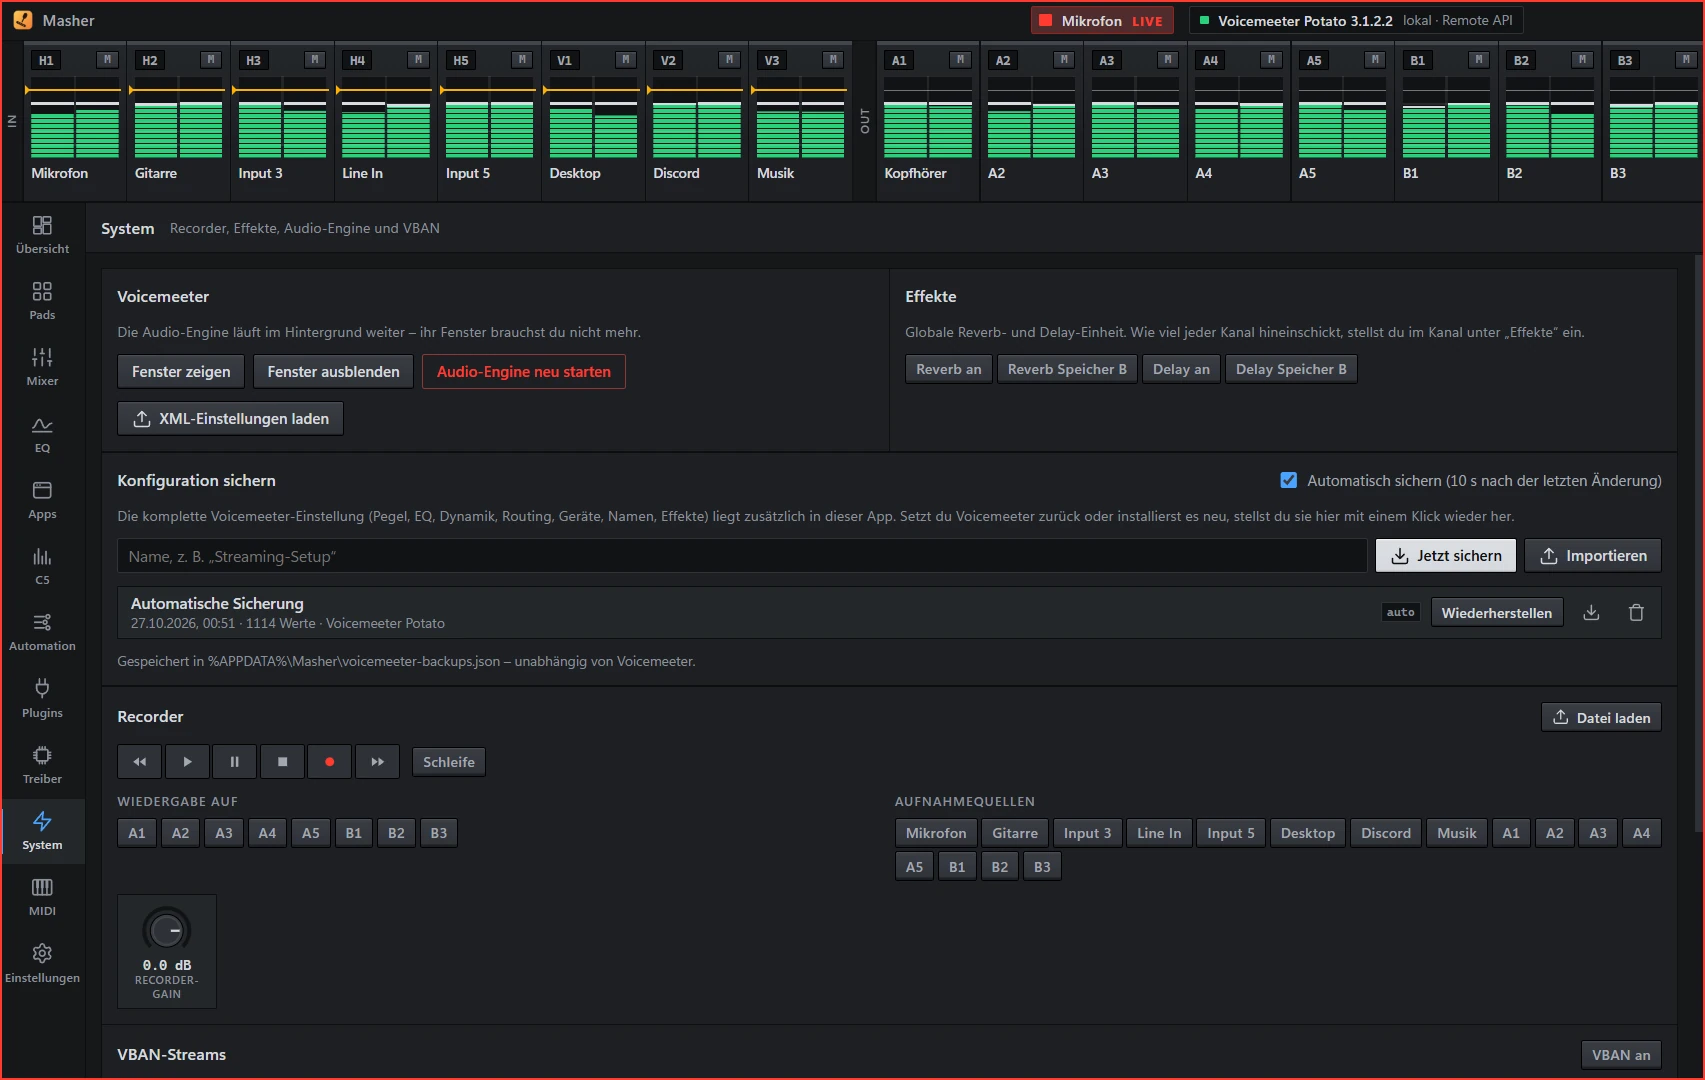Open Einstellungen in the sidebar

42,964
